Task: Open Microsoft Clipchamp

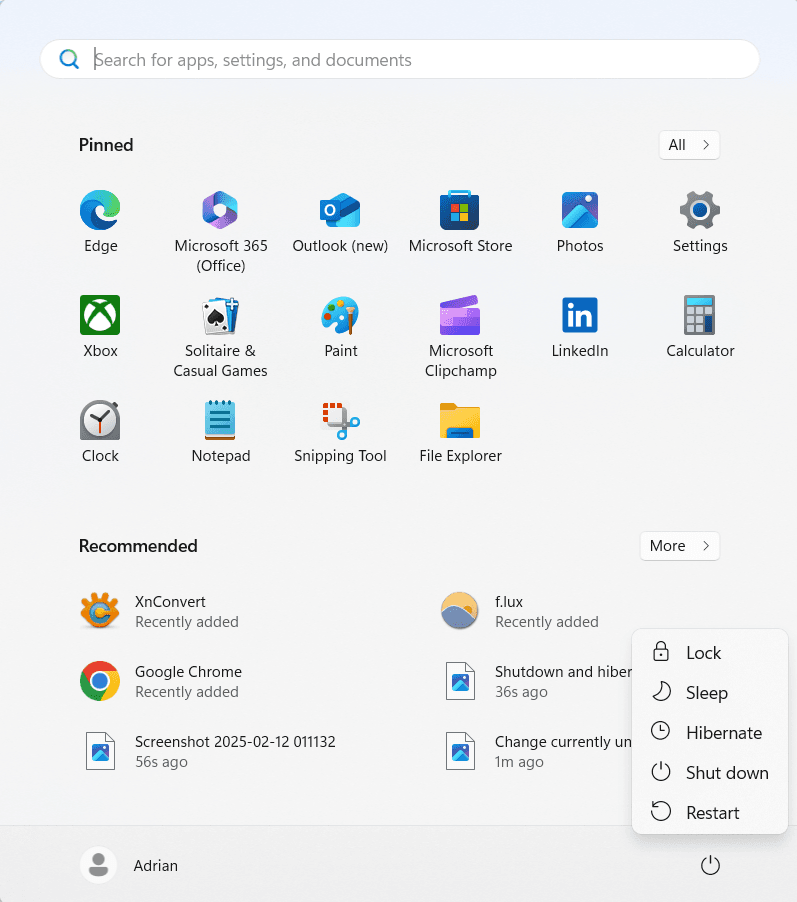Action: click(460, 336)
